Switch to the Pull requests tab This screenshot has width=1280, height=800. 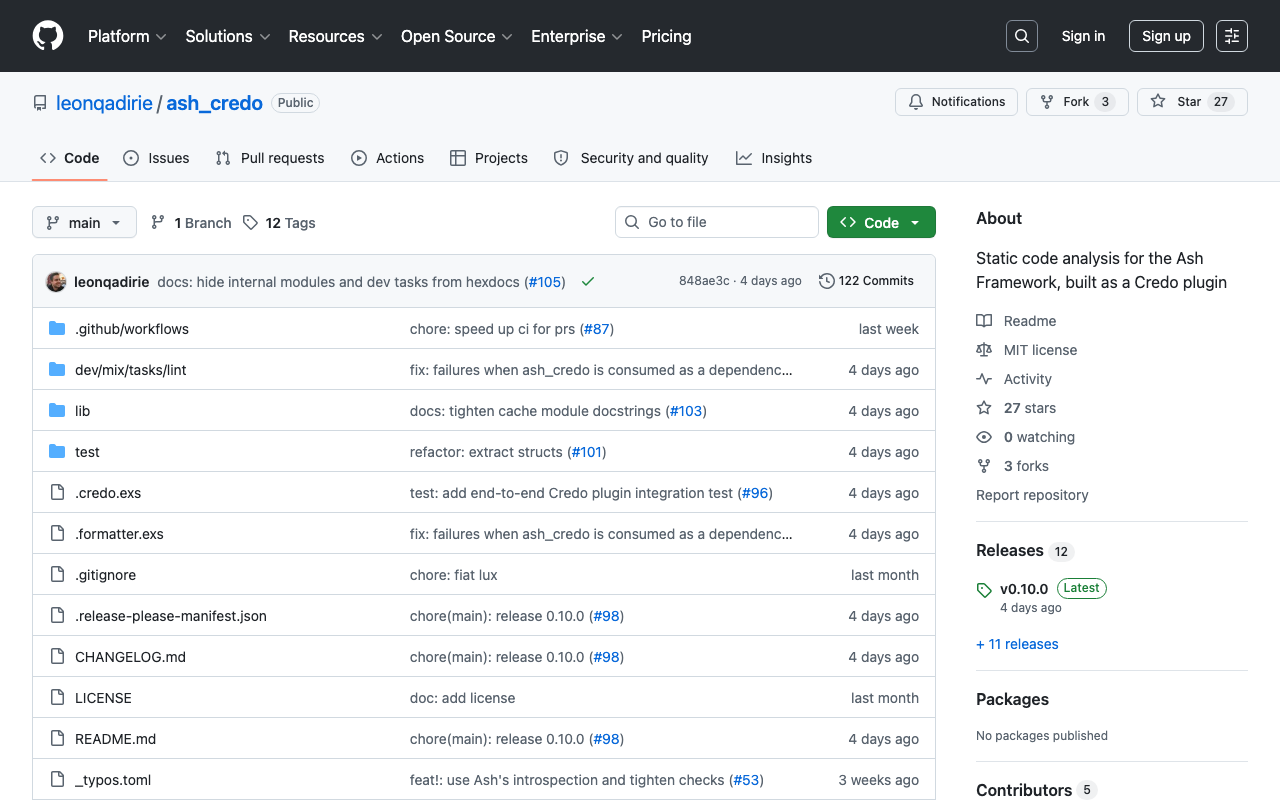[x=270, y=158]
